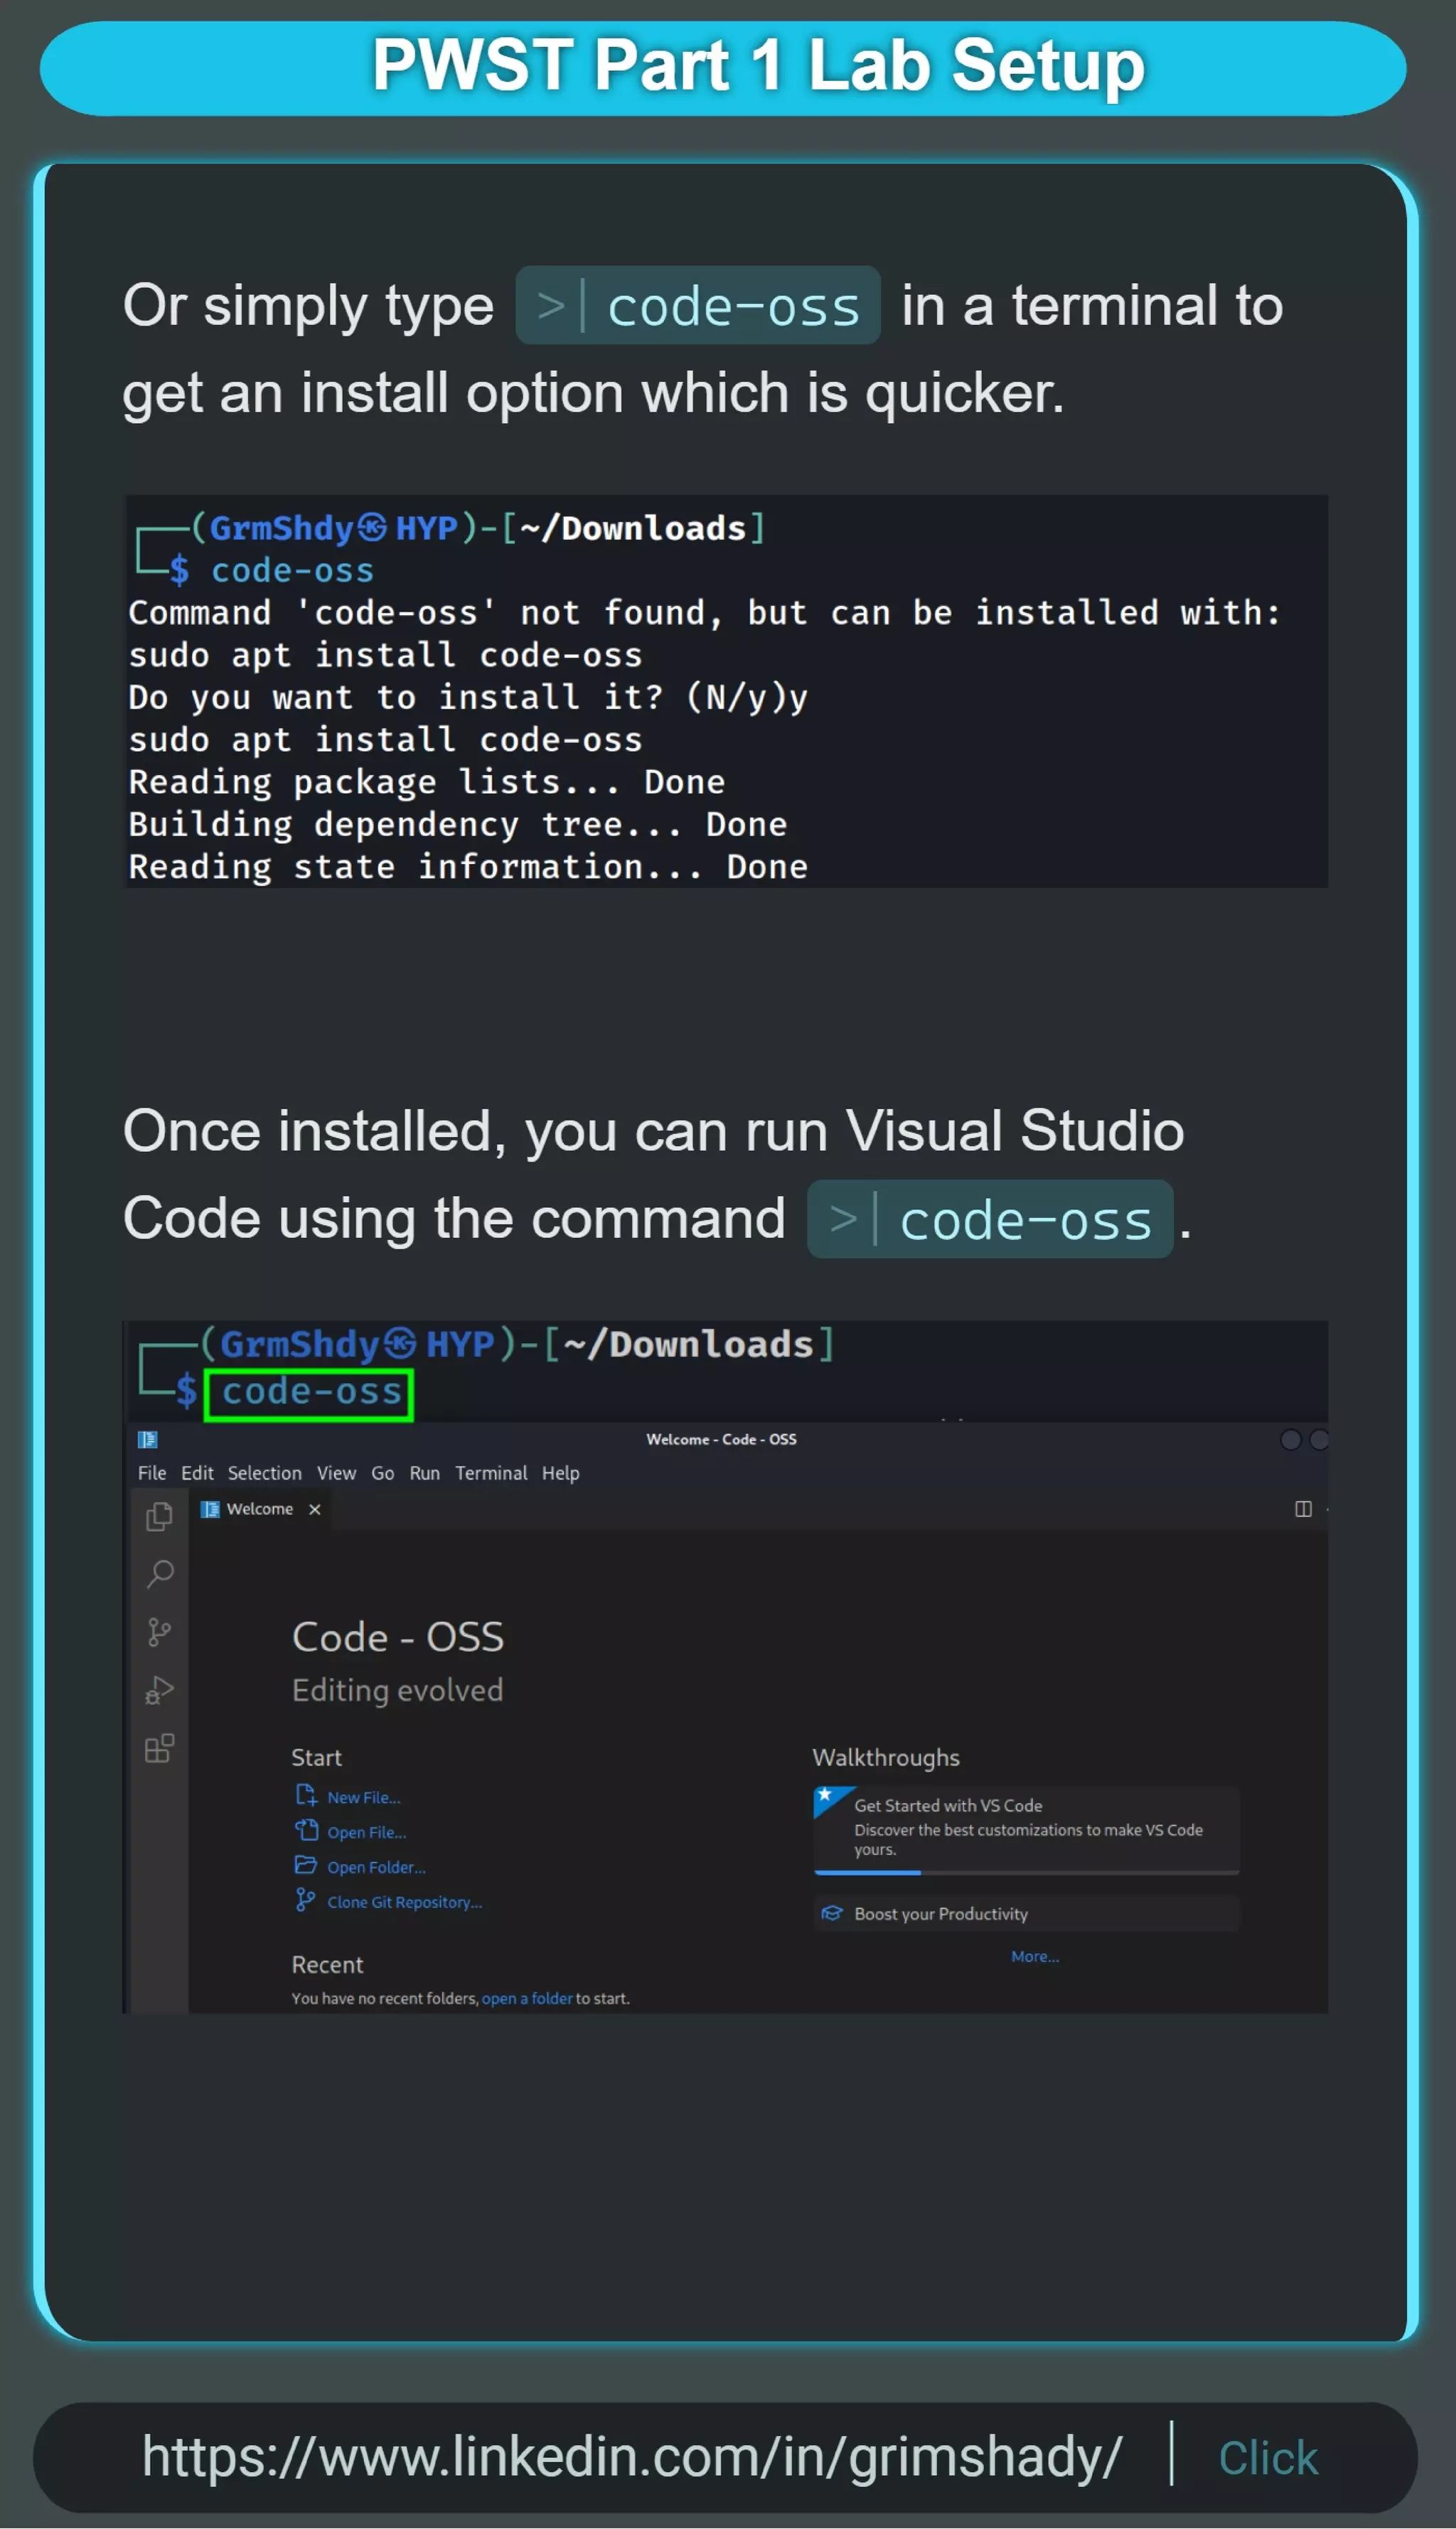Click the star badge on Get Started card

coord(825,1795)
